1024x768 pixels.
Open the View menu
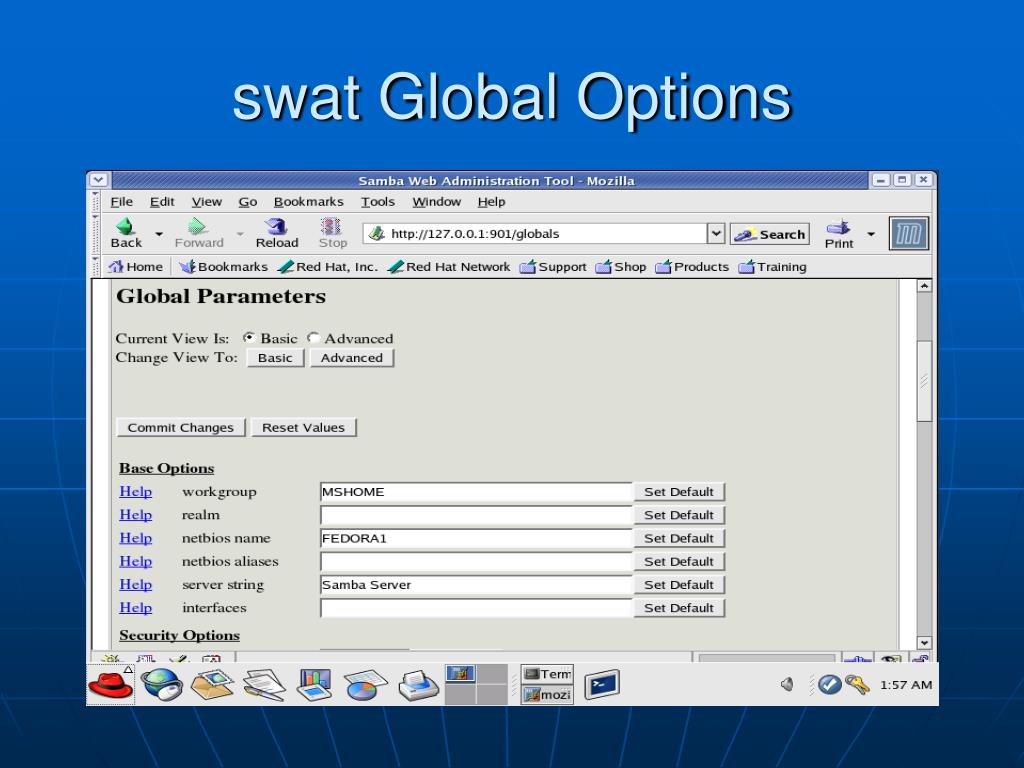[x=206, y=202]
